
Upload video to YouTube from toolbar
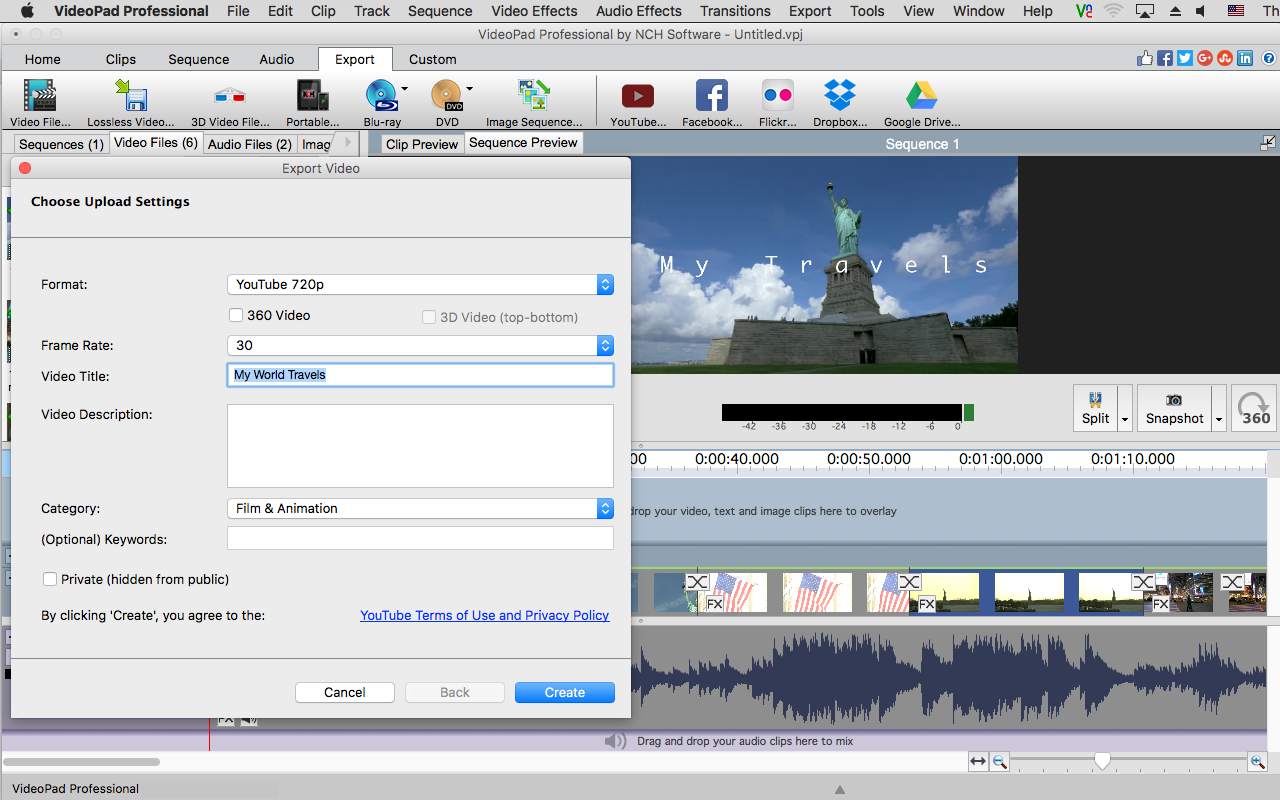click(x=638, y=103)
